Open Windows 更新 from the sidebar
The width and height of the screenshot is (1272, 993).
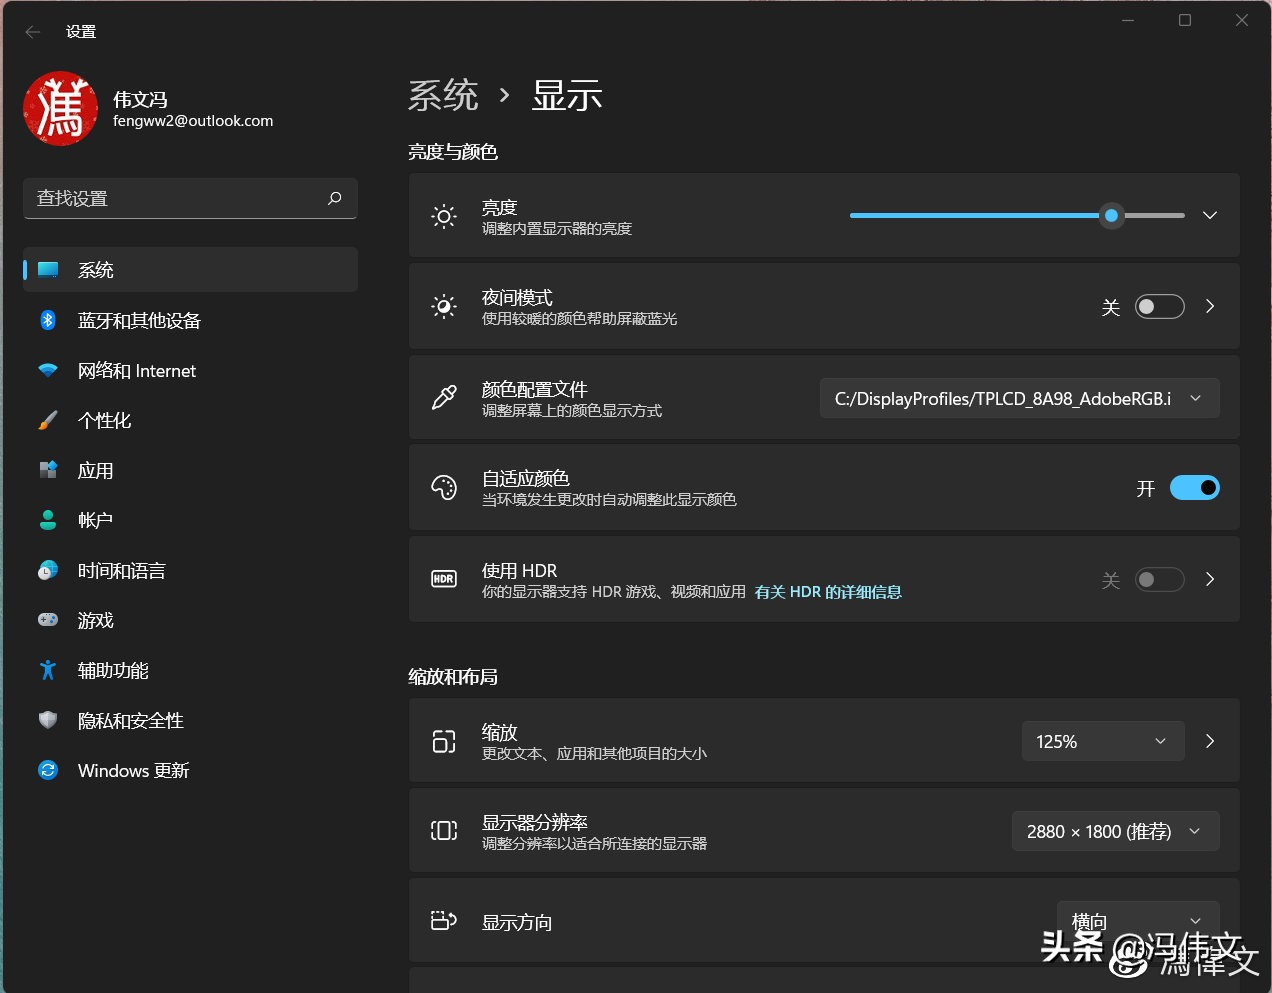click(133, 770)
